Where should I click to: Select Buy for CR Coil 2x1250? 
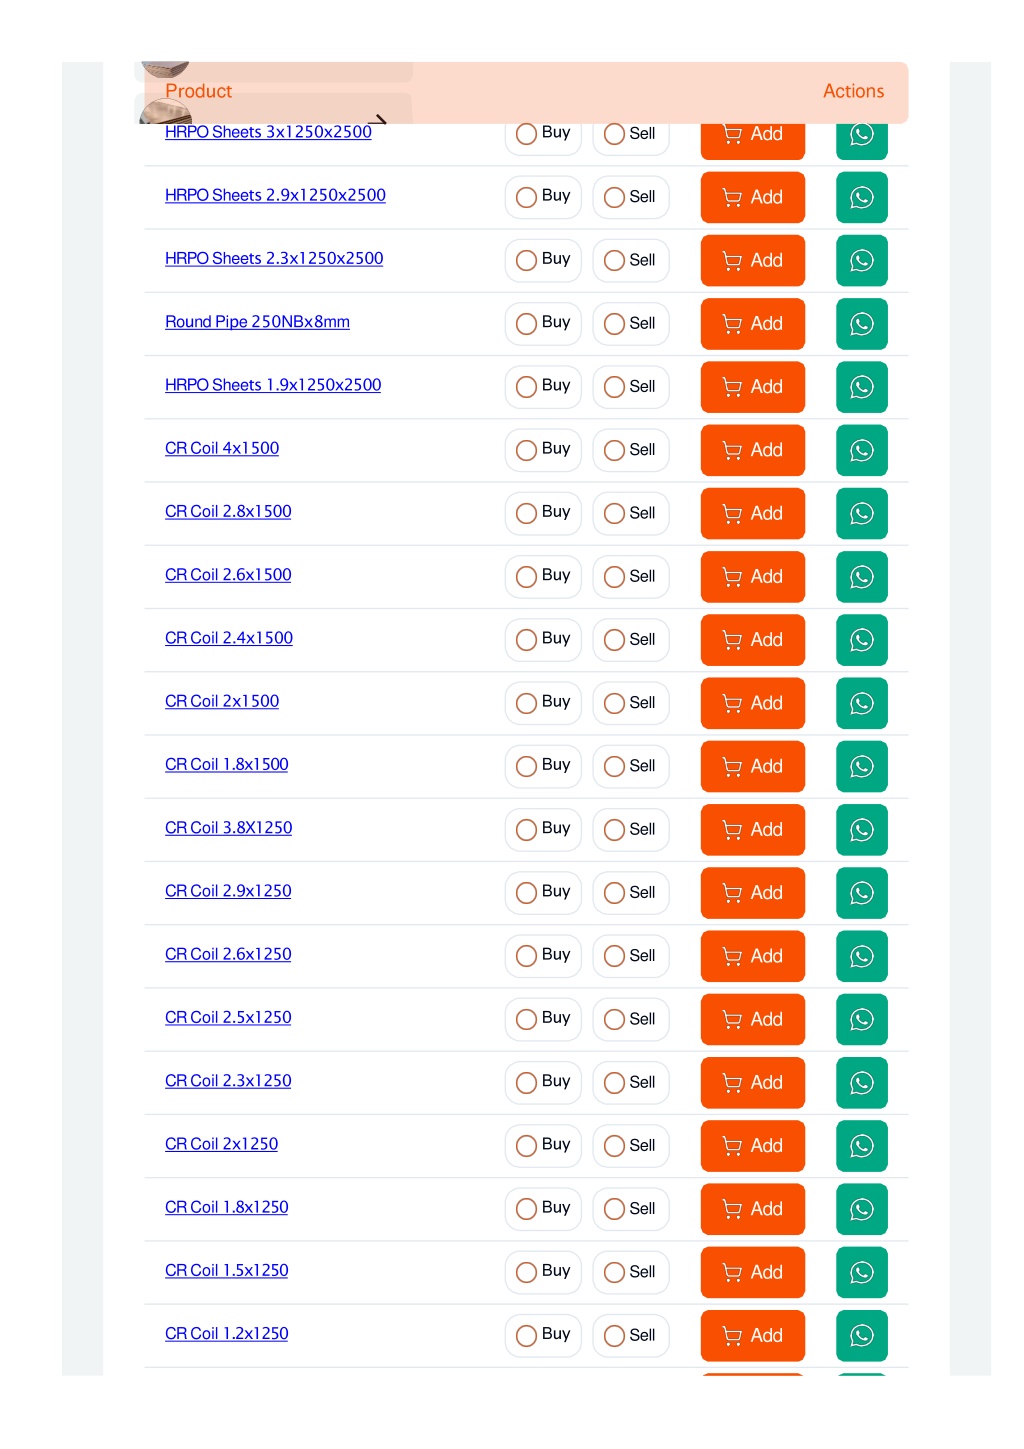tap(543, 1145)
